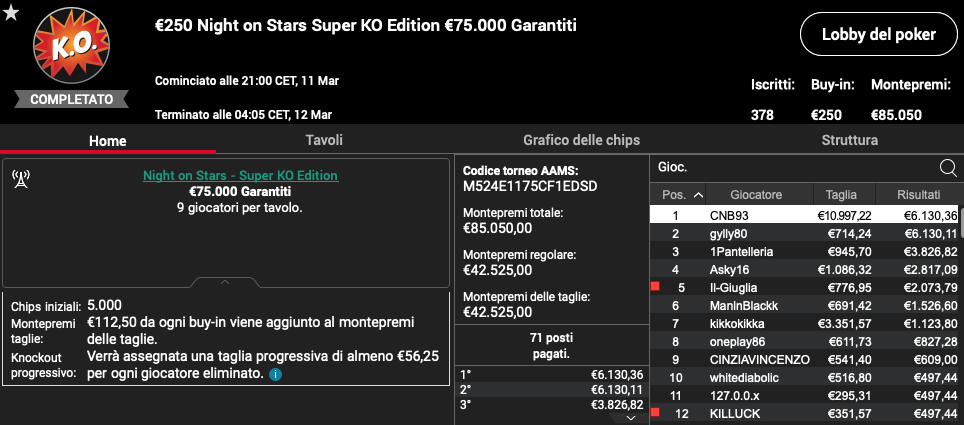Open Night on Stars - Super KO Edition link
964x425 pixels.
[240, 175]
